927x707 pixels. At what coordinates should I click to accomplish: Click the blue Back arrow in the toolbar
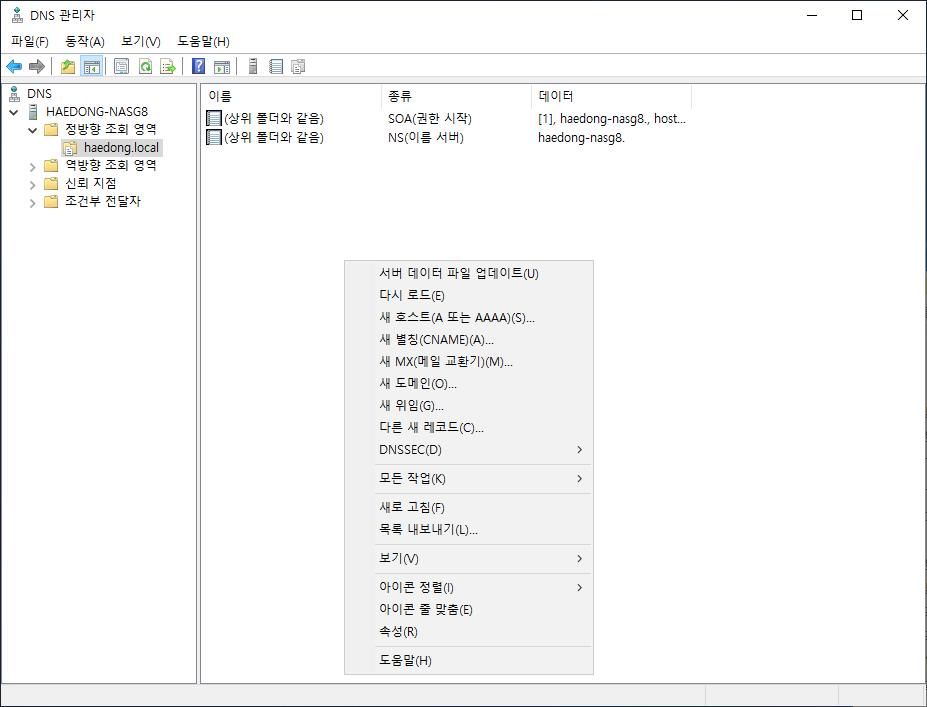point(14,66)
